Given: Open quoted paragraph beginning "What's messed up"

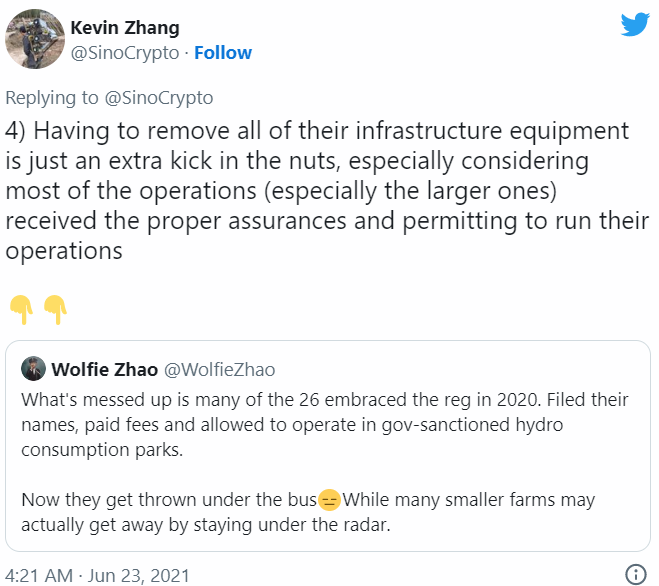Looking at the screenshot, I should point(325,424).
